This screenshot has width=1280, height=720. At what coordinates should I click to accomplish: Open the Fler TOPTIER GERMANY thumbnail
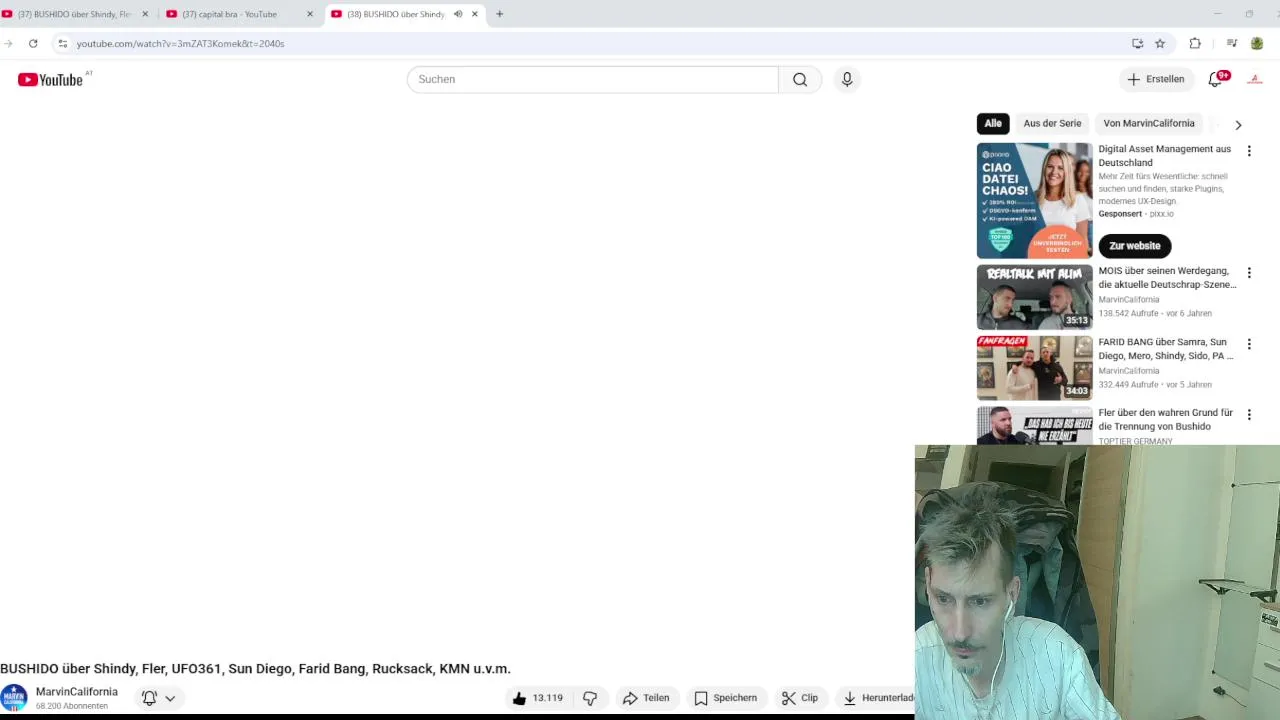pos(1035,425)
